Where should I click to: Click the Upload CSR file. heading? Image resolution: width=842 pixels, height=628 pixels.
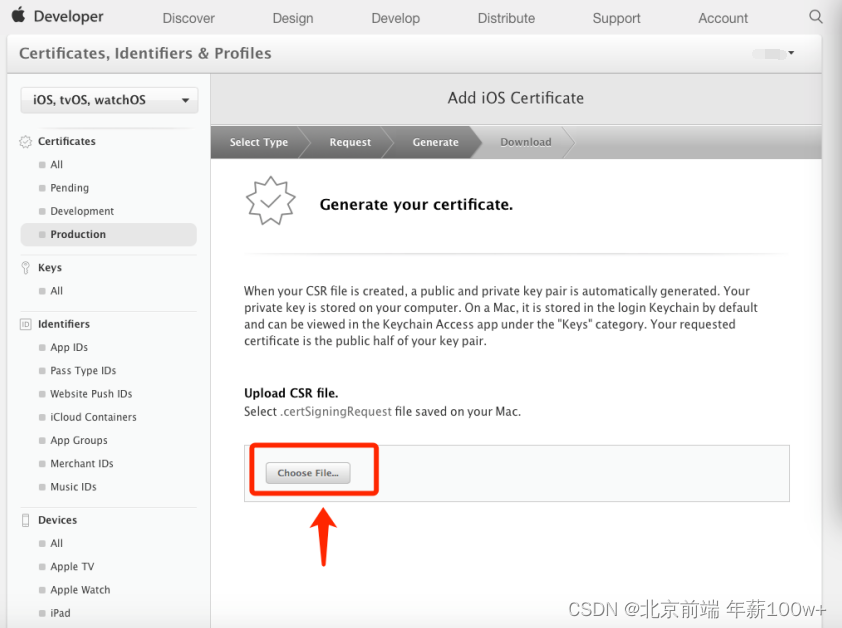291,393
